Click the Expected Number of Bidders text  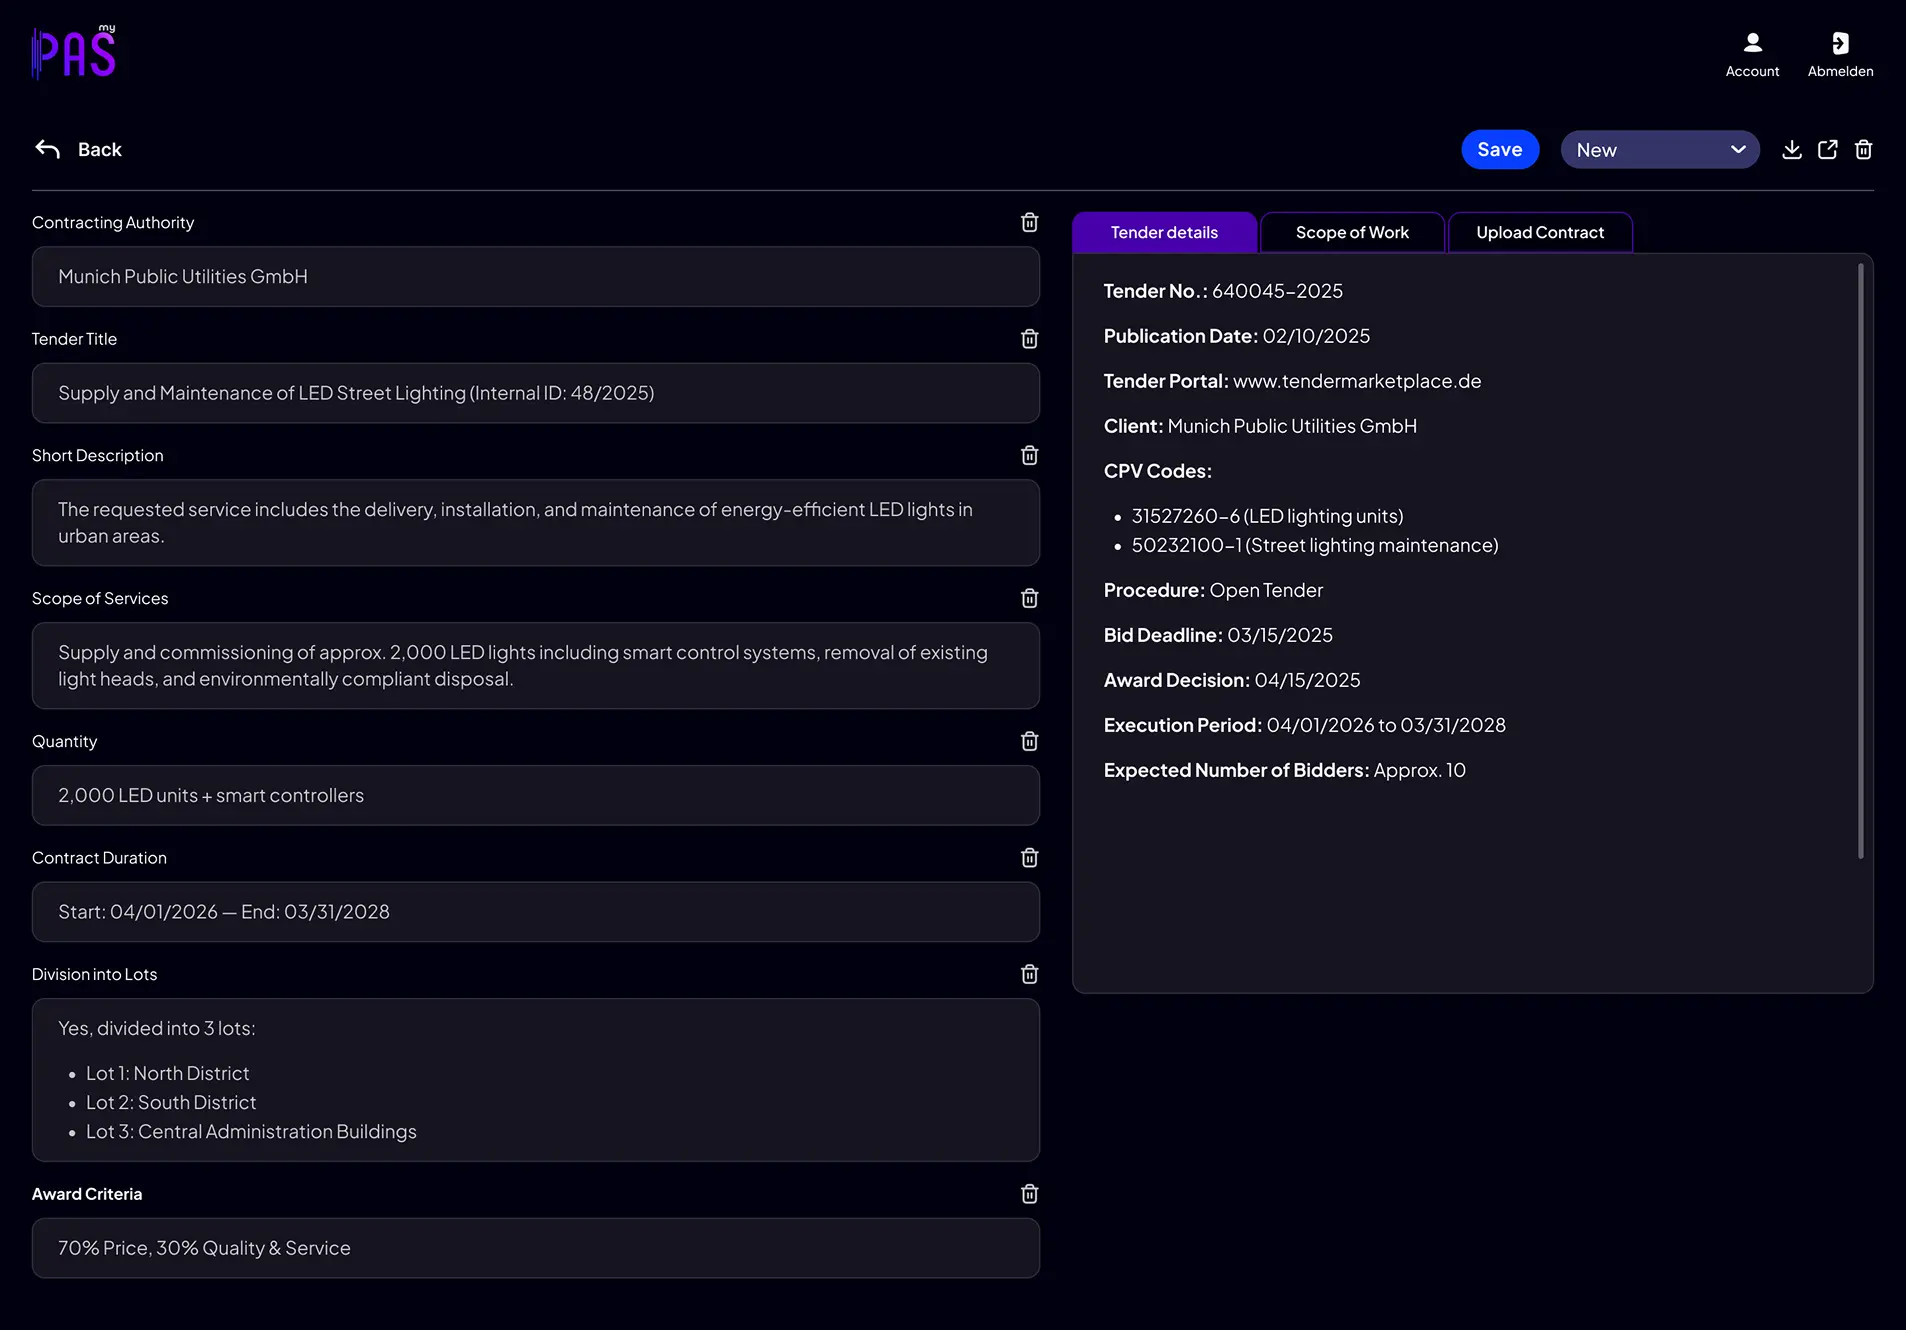pyautogui.click(x=1285, y=770)
